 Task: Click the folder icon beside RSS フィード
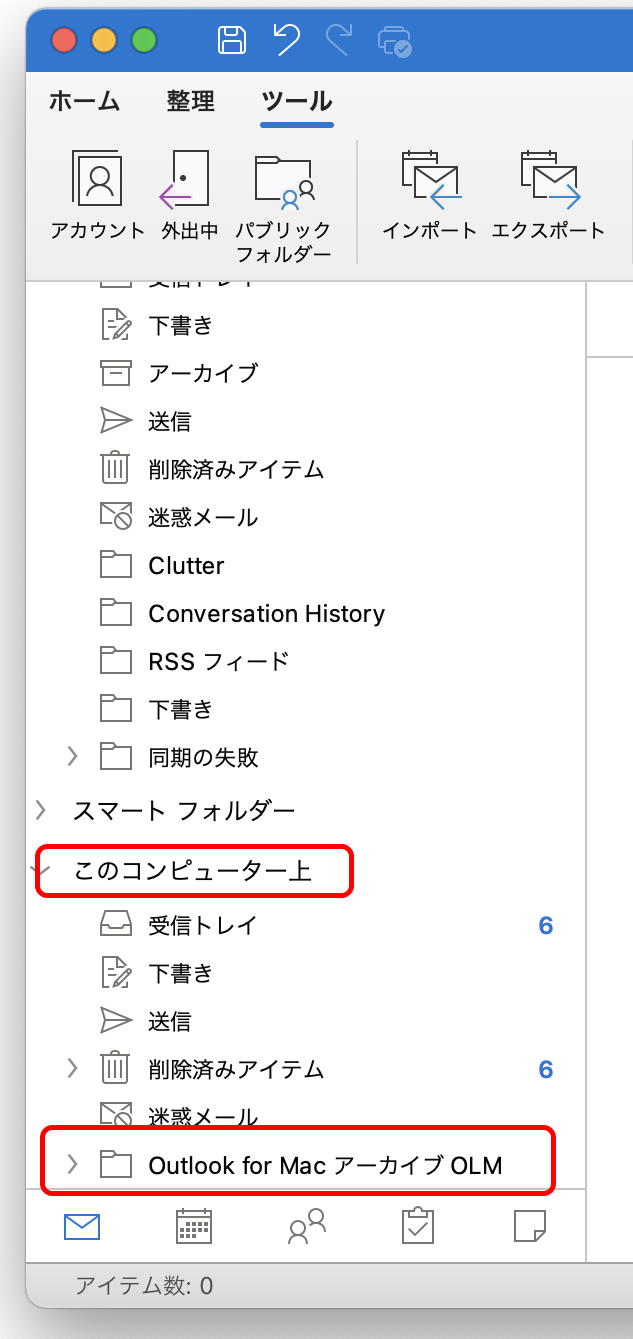[116, 661]
